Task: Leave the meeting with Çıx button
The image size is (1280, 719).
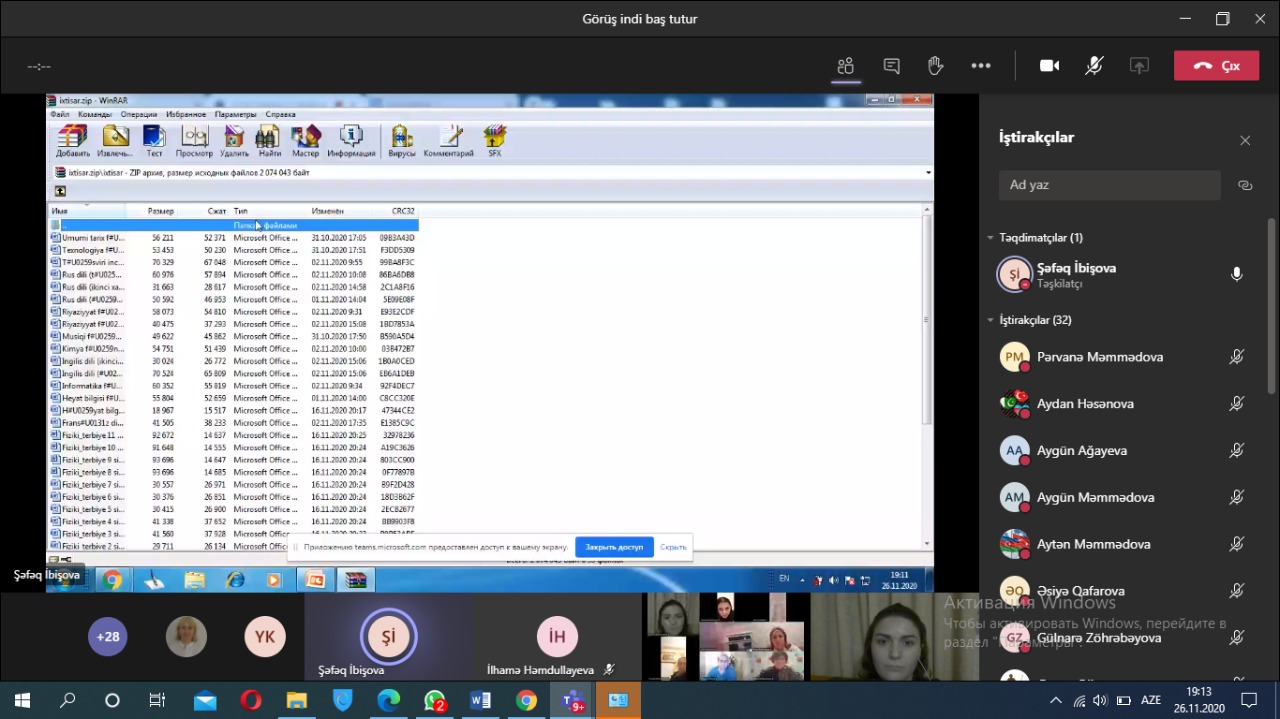Action: tap(1216, 66)
